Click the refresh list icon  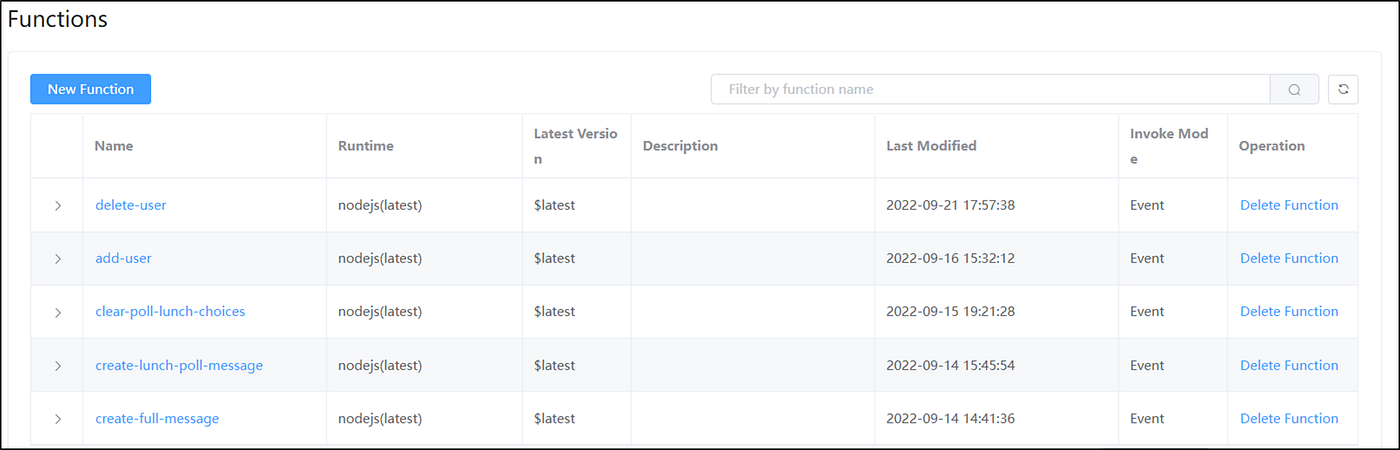(1343, 89)
